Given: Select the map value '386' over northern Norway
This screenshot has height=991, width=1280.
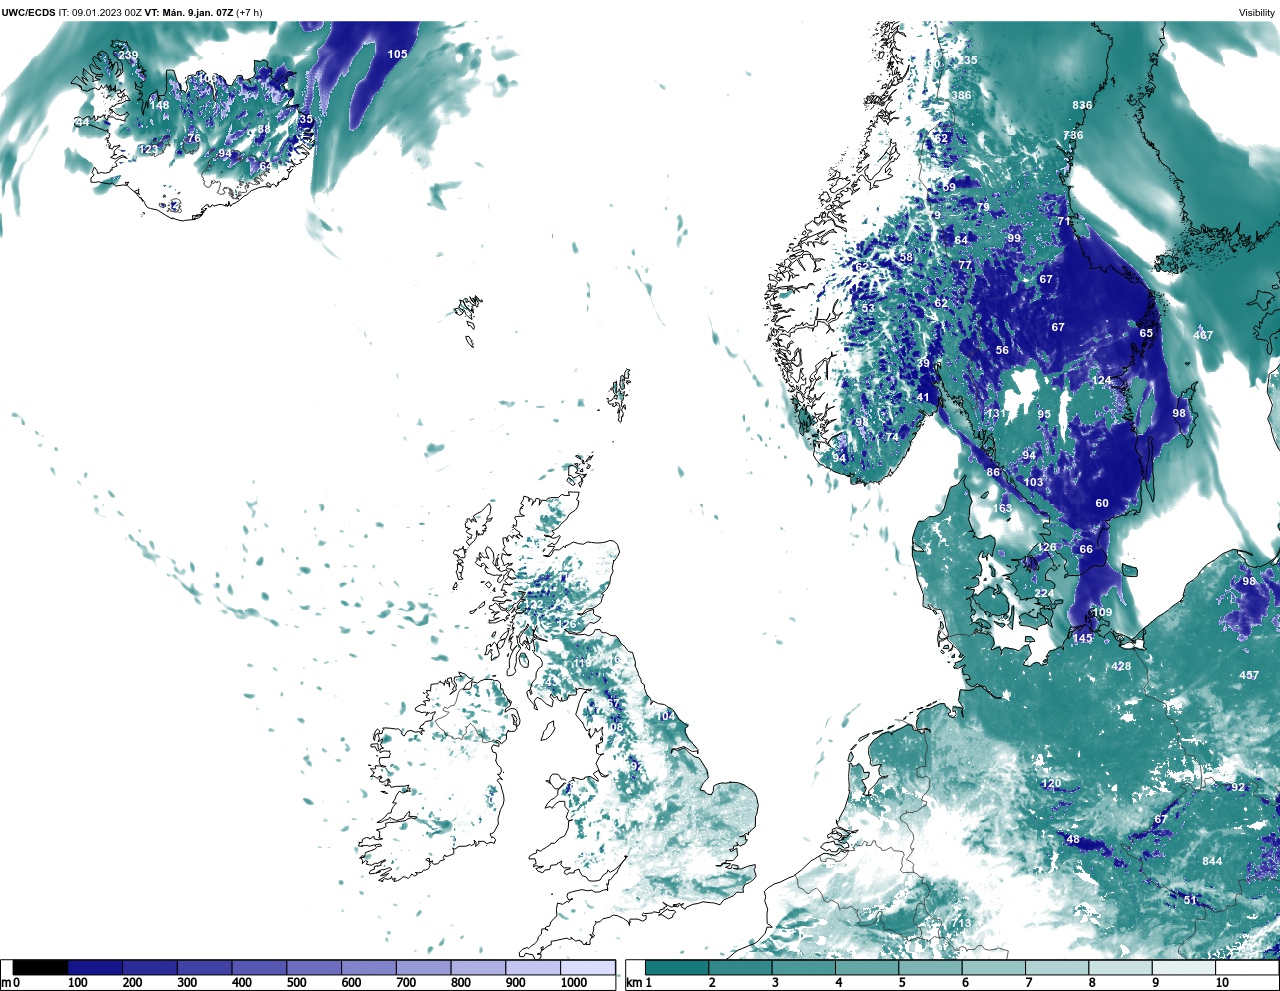Looking at the screenshot, I should pyautogui.click(x=961, y=96).
